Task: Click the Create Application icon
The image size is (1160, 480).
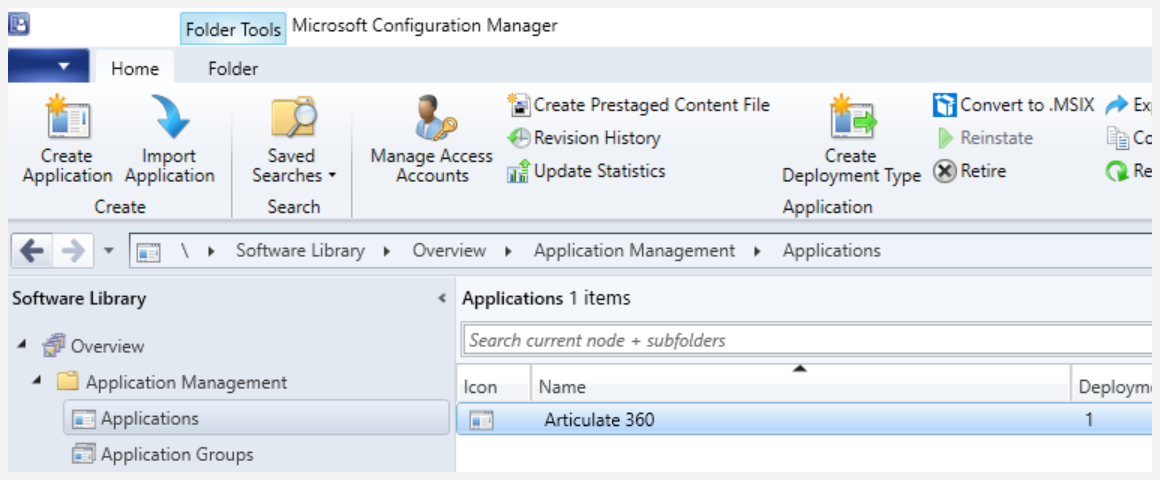Action: click(x=67, y=118)
